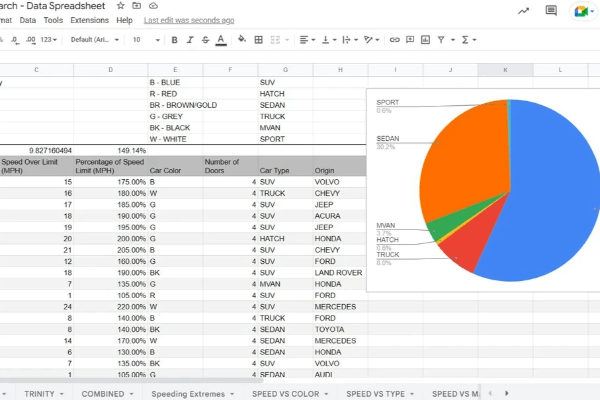600x400 pixels.
Task: Open the 'Last edit was seconds ago' link
Action: pos(189,20)
